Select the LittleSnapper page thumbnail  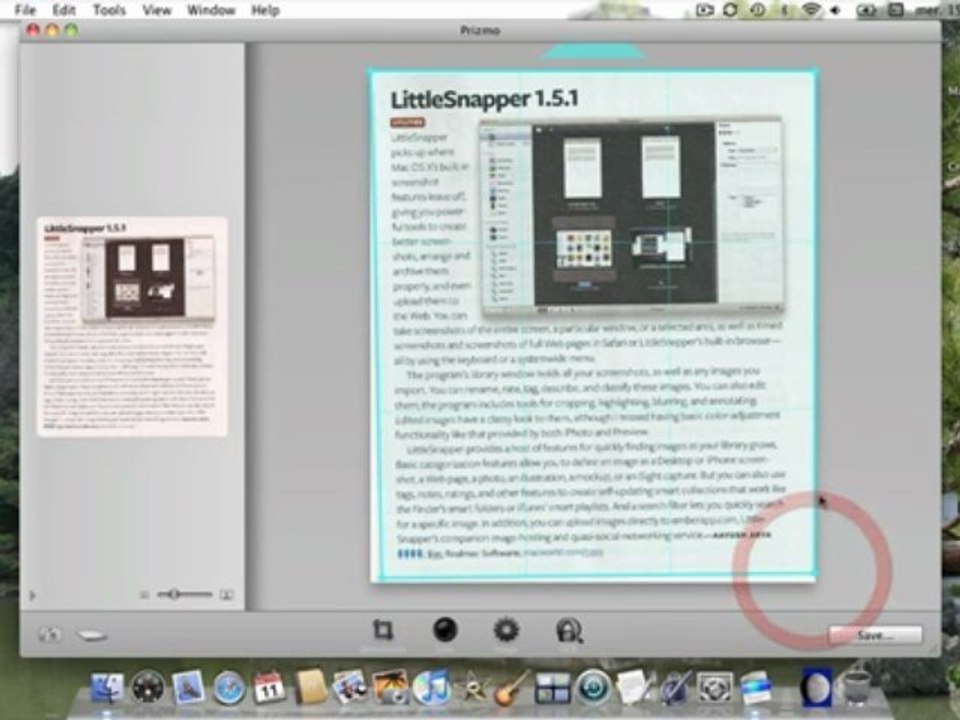(x=132, y=326)
